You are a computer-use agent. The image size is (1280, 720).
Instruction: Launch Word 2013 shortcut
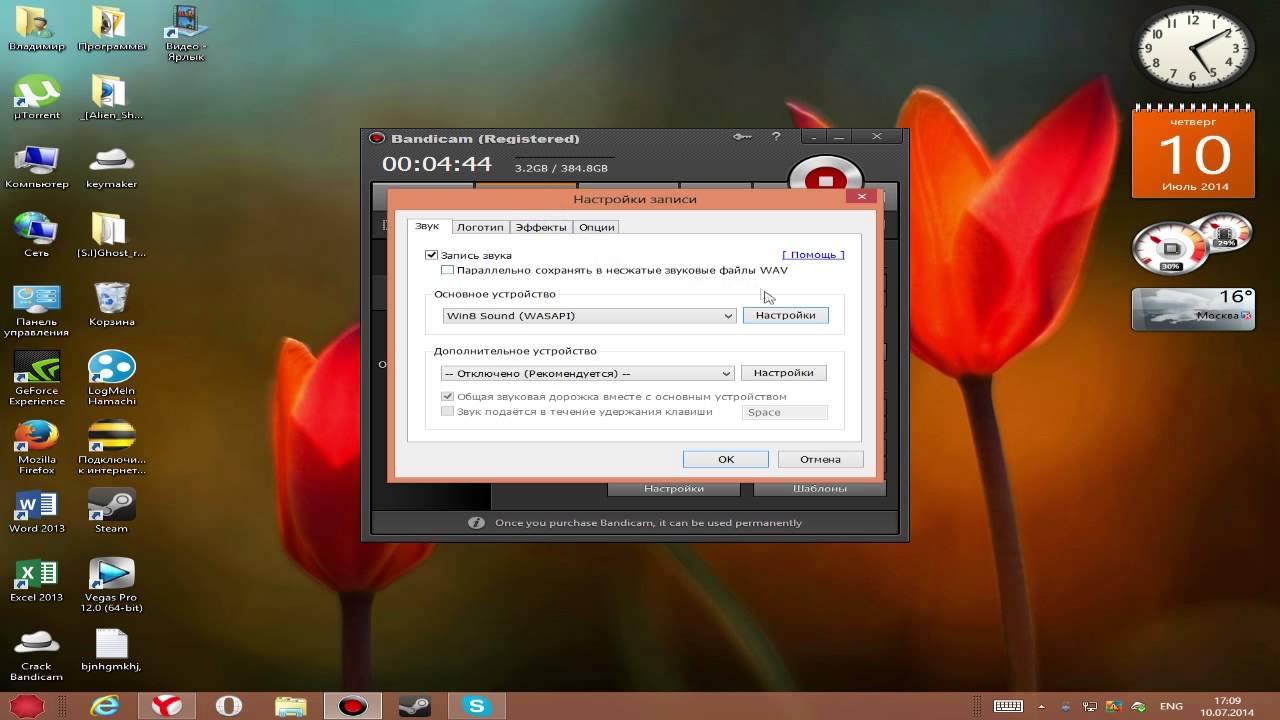(36, 511)
